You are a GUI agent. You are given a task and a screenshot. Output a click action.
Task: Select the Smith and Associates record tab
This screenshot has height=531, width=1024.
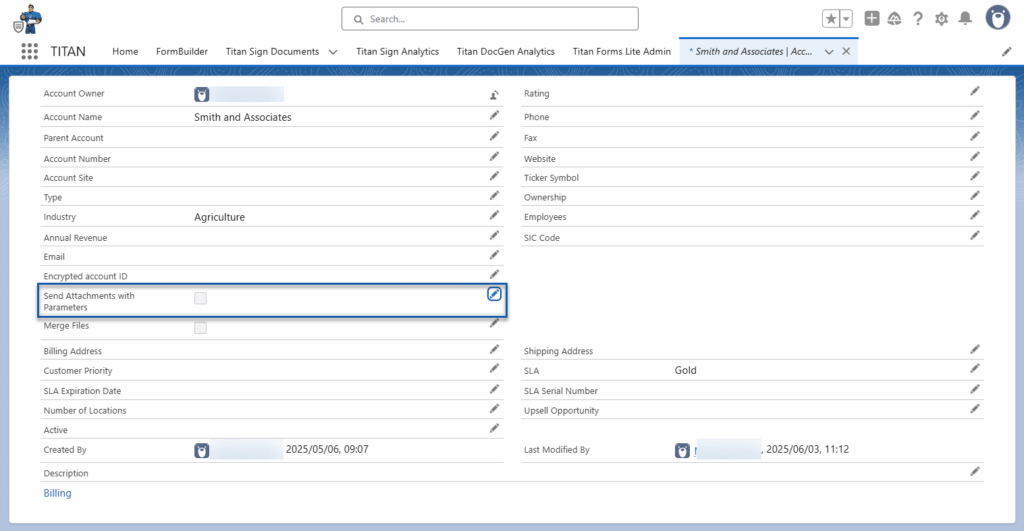pyautogui.click(x=751, y=52)
